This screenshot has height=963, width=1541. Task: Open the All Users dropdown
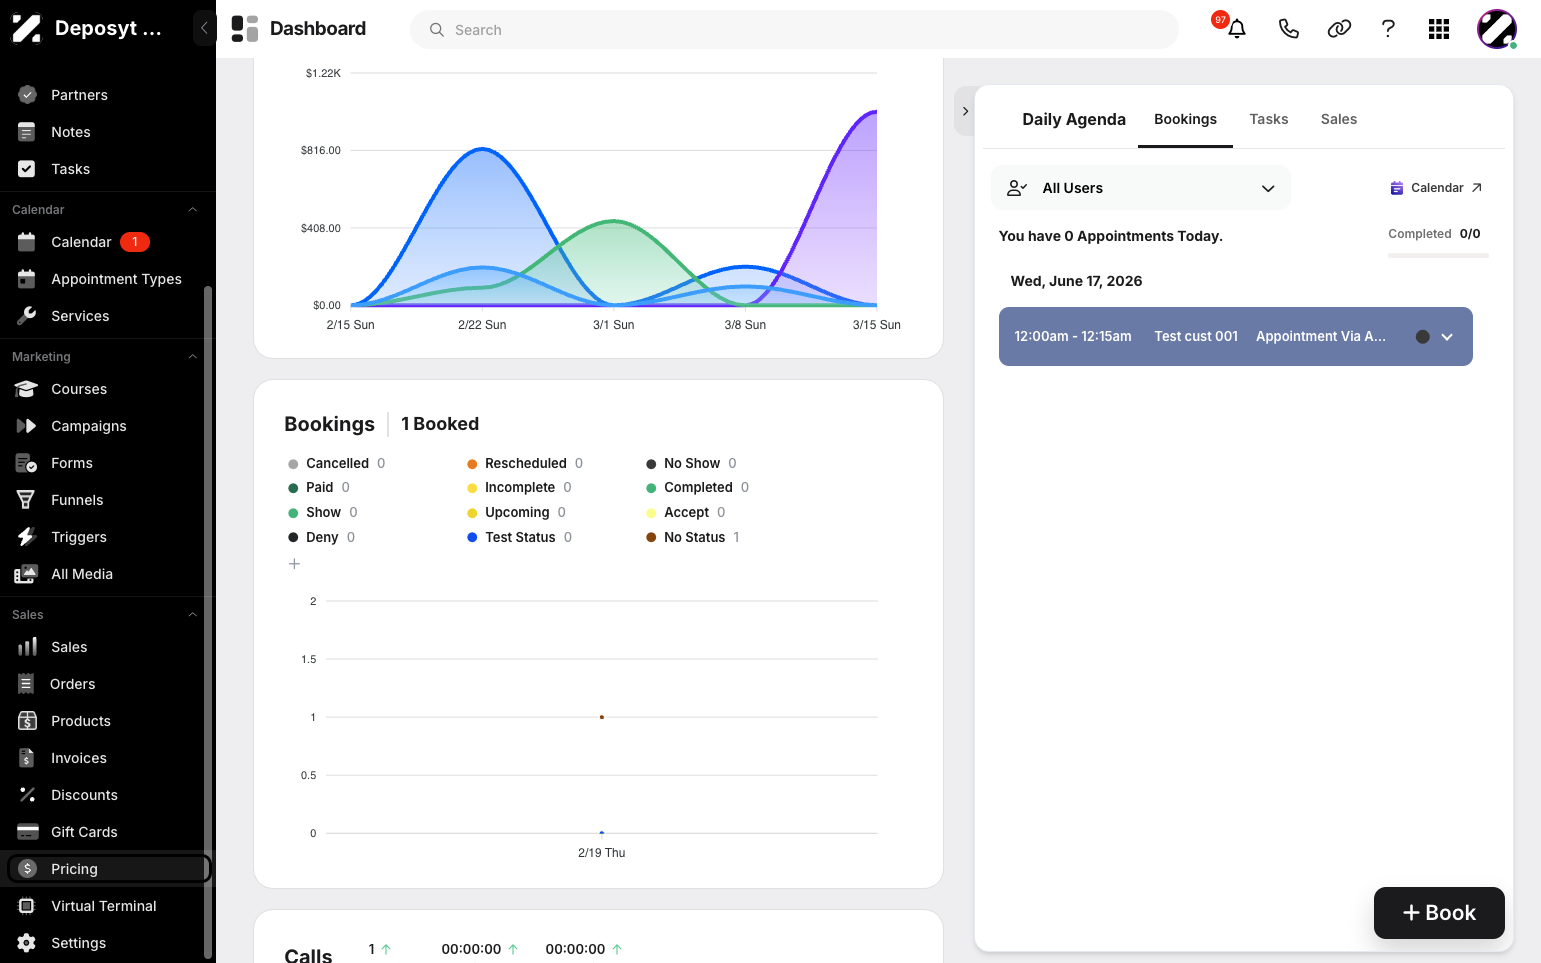click(1140, 188)
